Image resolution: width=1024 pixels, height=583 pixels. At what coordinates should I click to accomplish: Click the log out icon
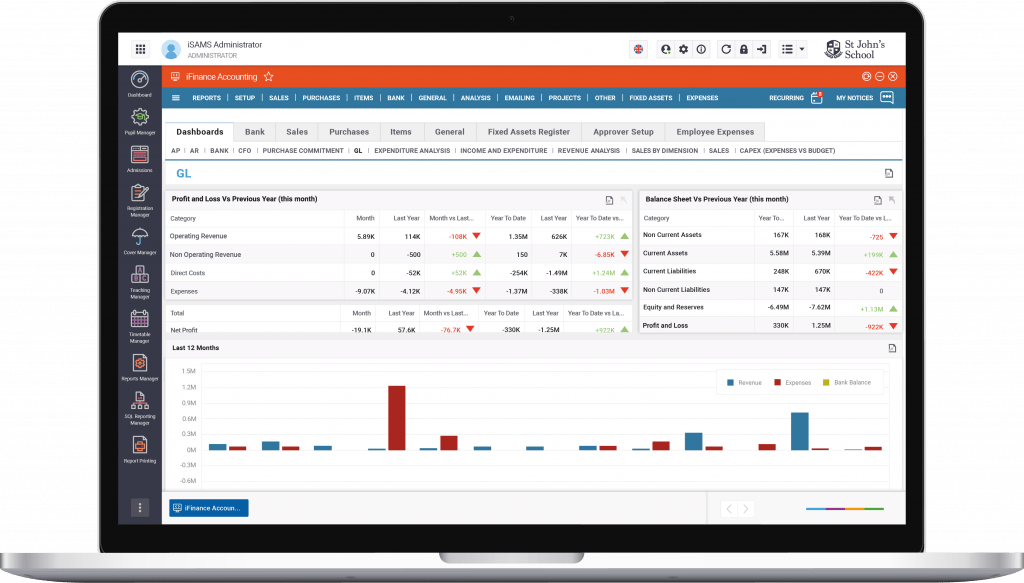761,49
